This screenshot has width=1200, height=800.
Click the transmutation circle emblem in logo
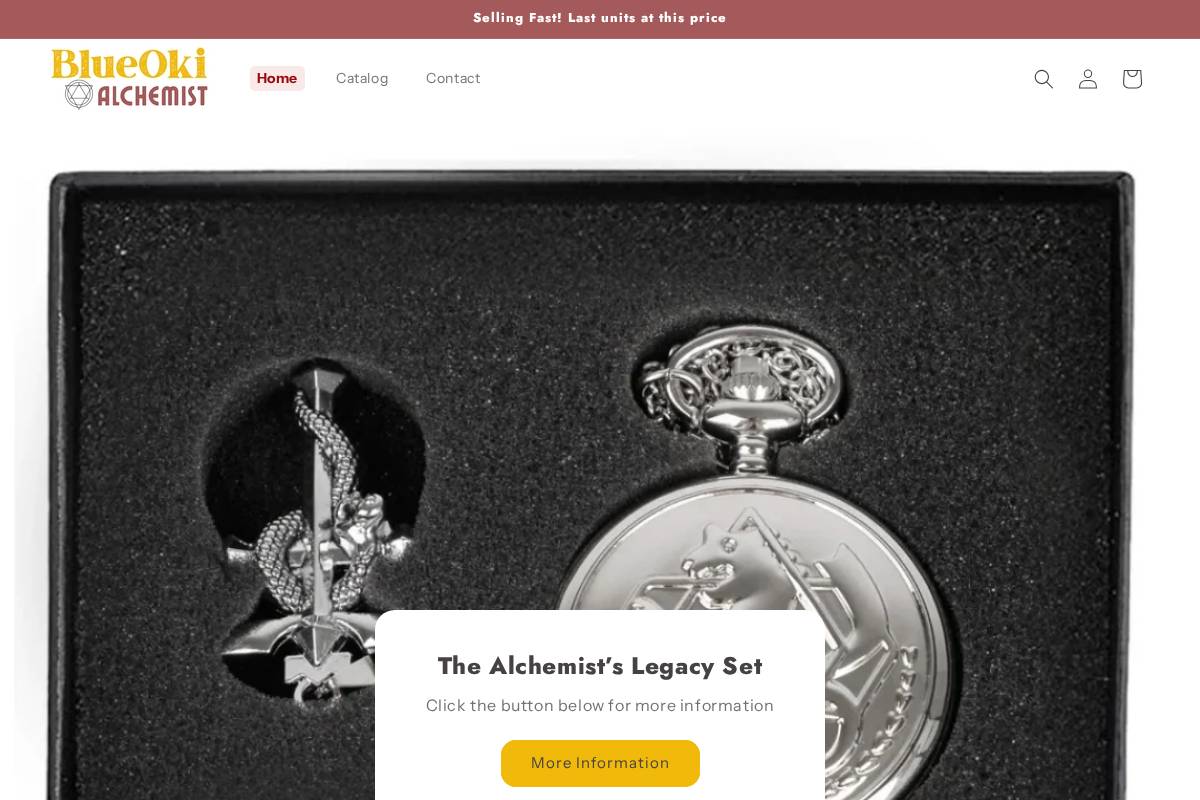click(79, 94)
